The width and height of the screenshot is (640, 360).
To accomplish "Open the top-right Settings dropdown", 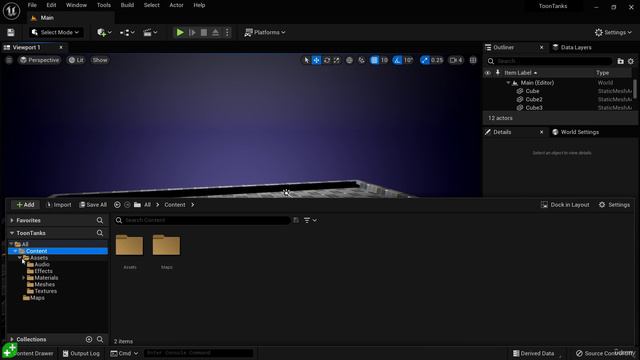I will (x=613, y=33).
